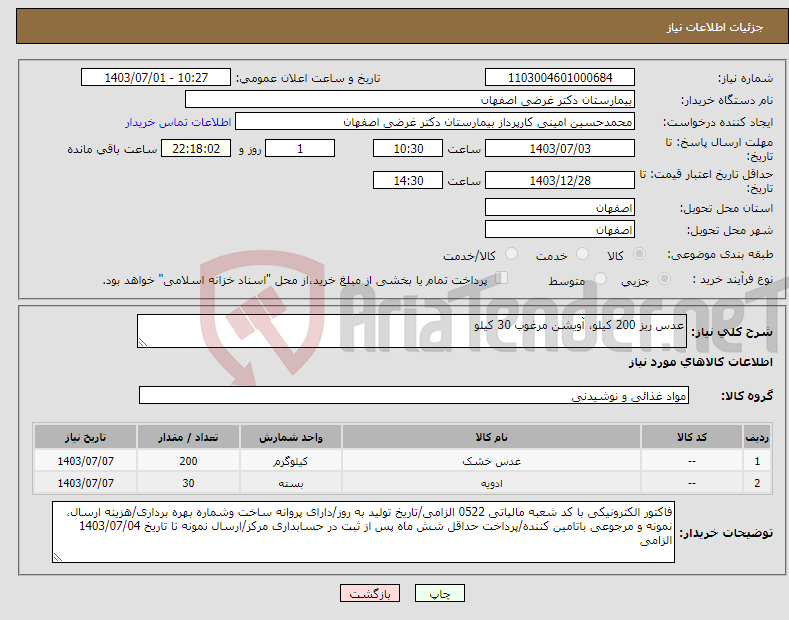Select the خدمت radio button
This screenshot has height=620, width=789.
(x=582, y=254)
